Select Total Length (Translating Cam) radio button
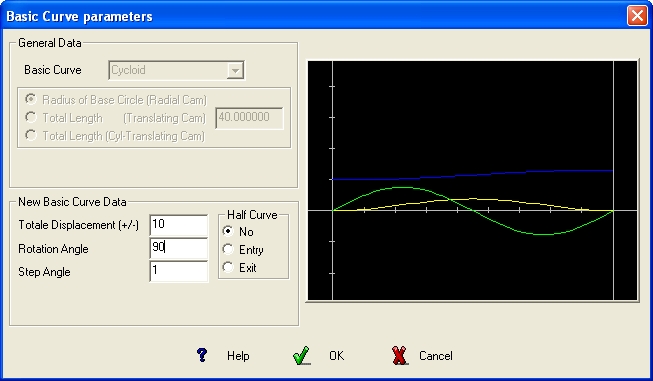Viewport: 653px width, 381px height. click(31, 117)
